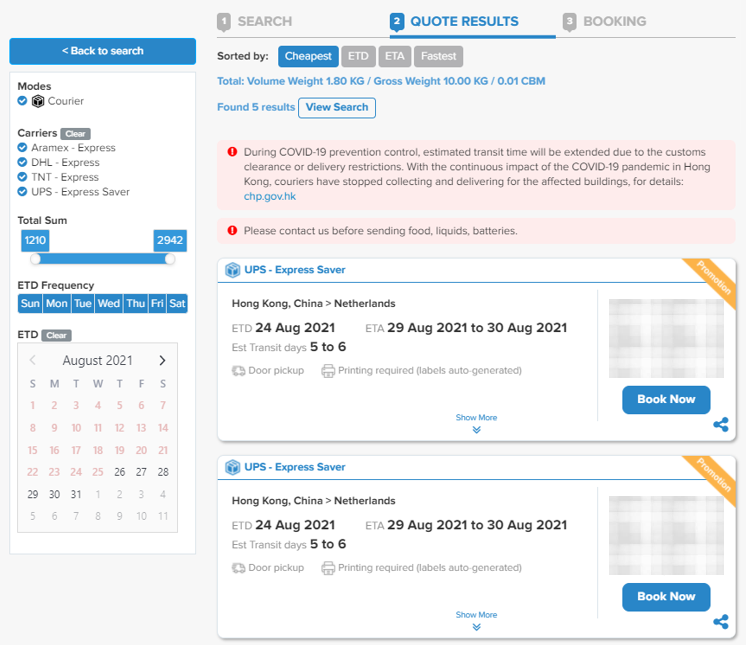
Task: Go to next month in ETD calendar
Action: pyautogui.click(x=162, y=360)
